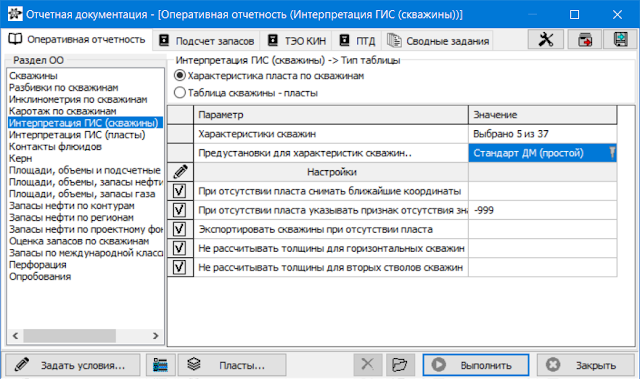Select Инклинометрия по скважинам

click(78, 99)
